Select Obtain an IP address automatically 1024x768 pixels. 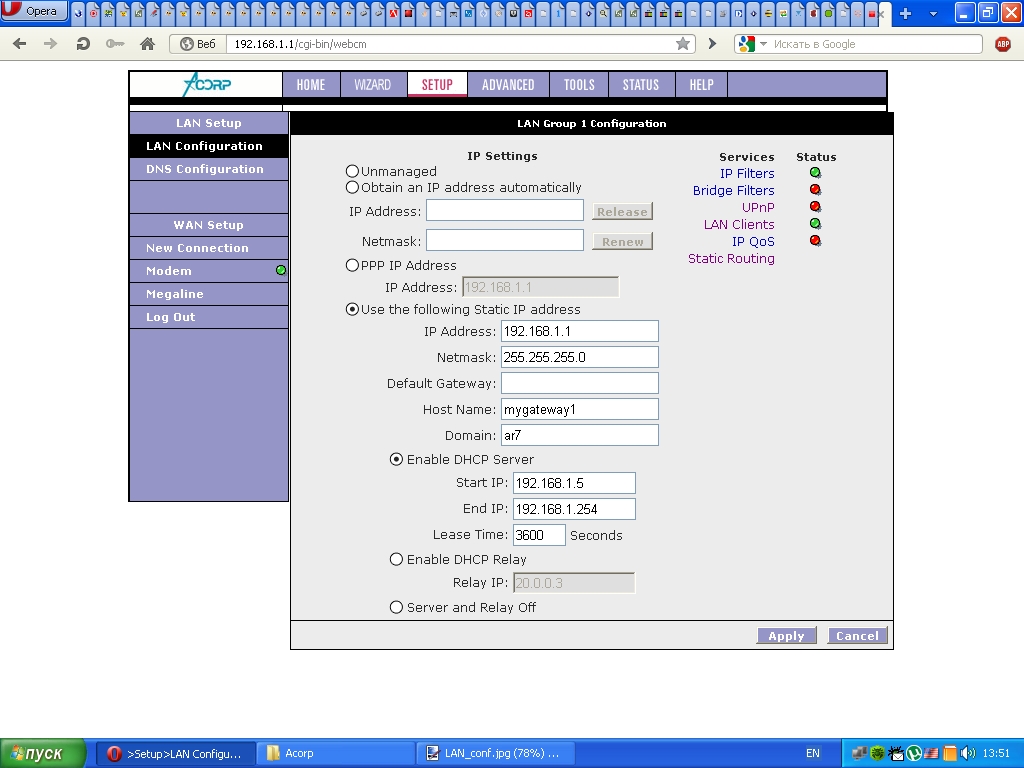pos(352,187)
